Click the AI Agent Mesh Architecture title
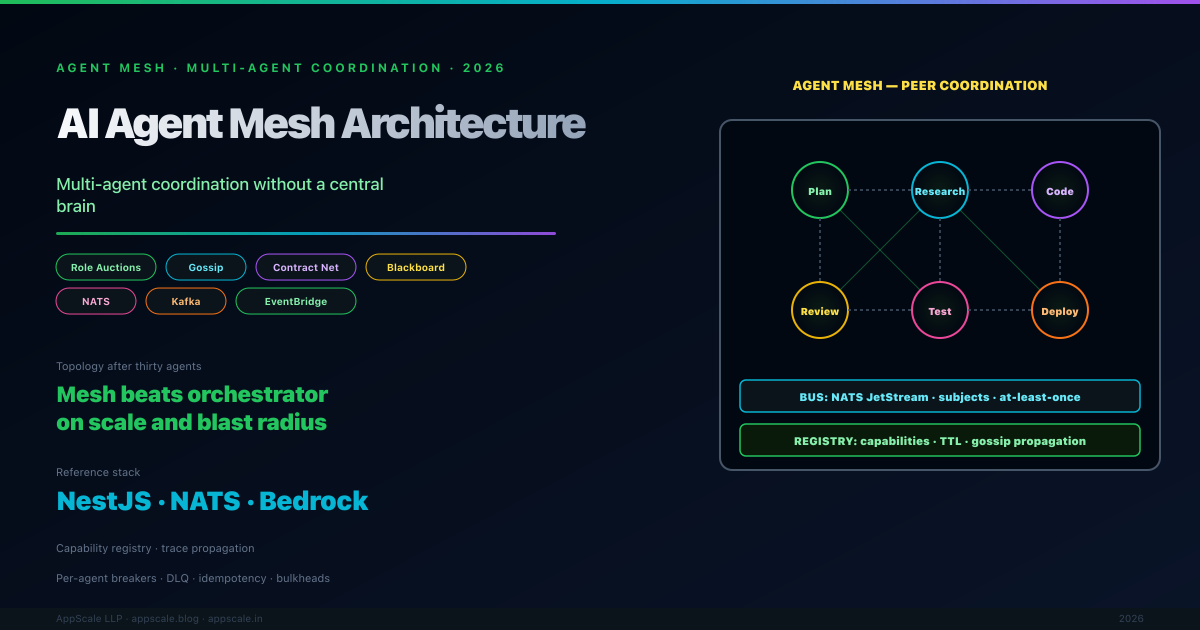Image resolution: width=1200 pixels, height=630 pixels. coord(321,124)
